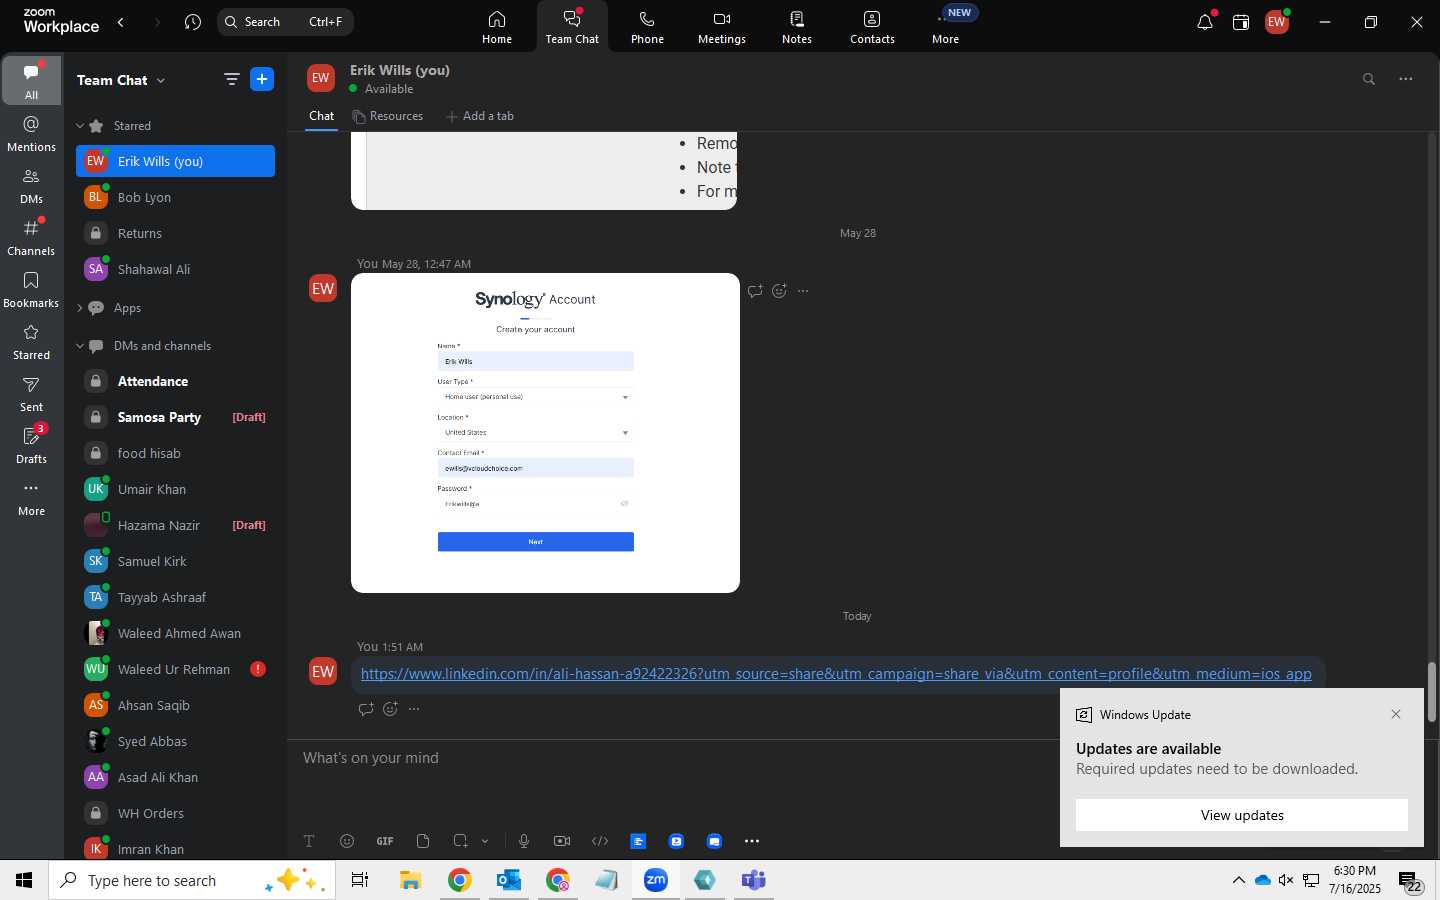The height and width of the screenshot is (900, 1440).
Task: Click the chat list filter icon
Action: [x=231, y=79]
